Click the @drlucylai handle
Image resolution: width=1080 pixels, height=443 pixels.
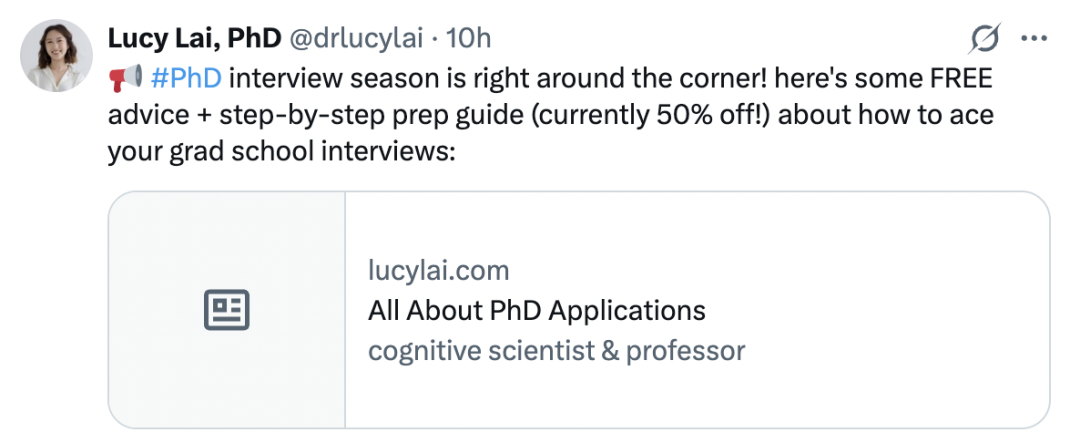click(x=355, y=39)
